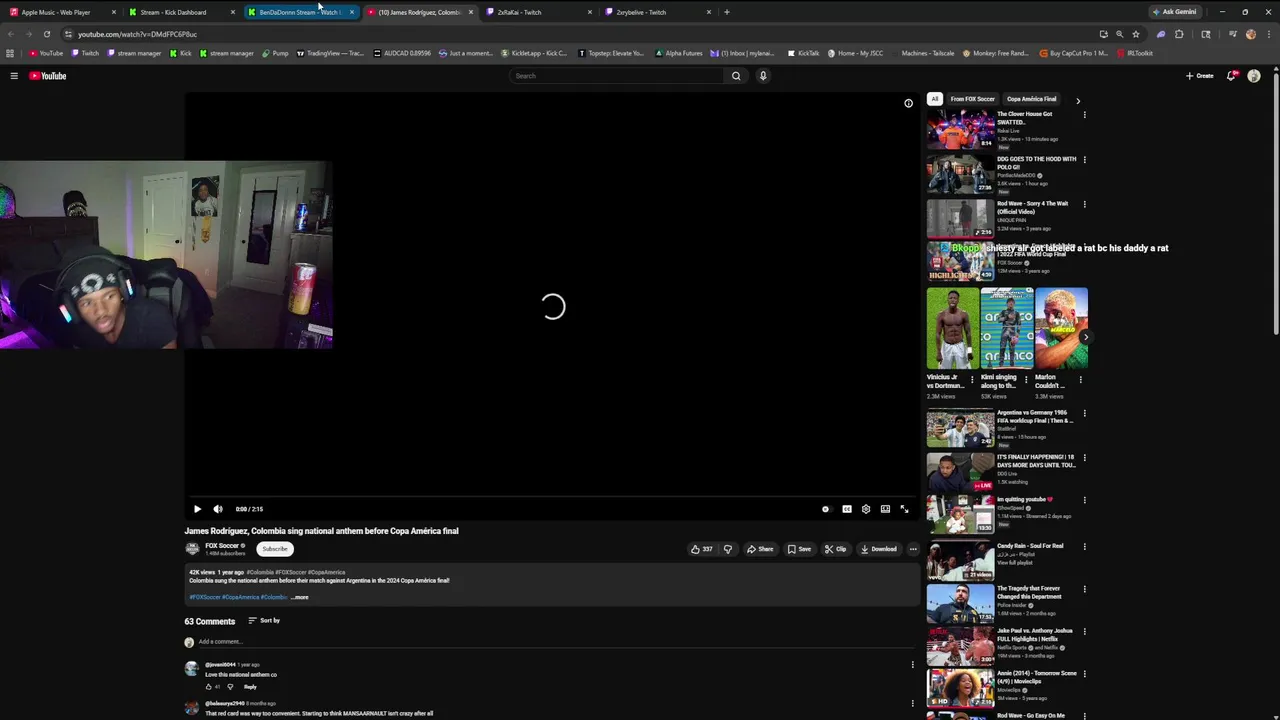Switch to theater mode

coord(885,509)
